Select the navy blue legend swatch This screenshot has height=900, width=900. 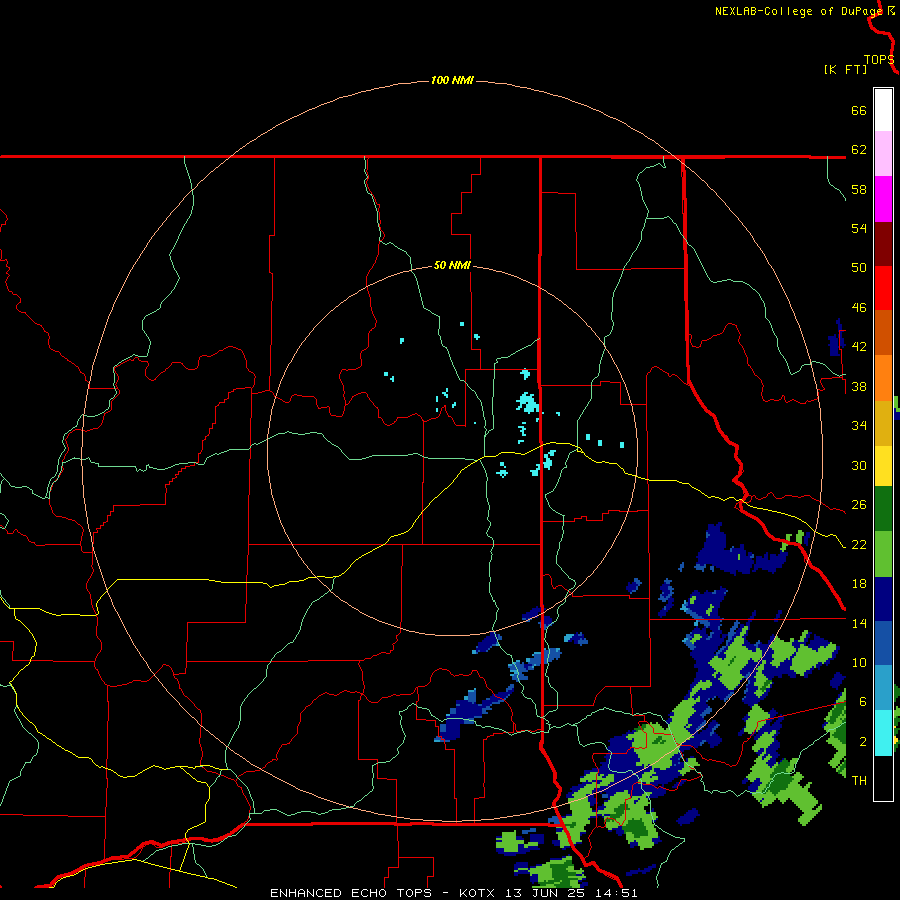[883, 599]
